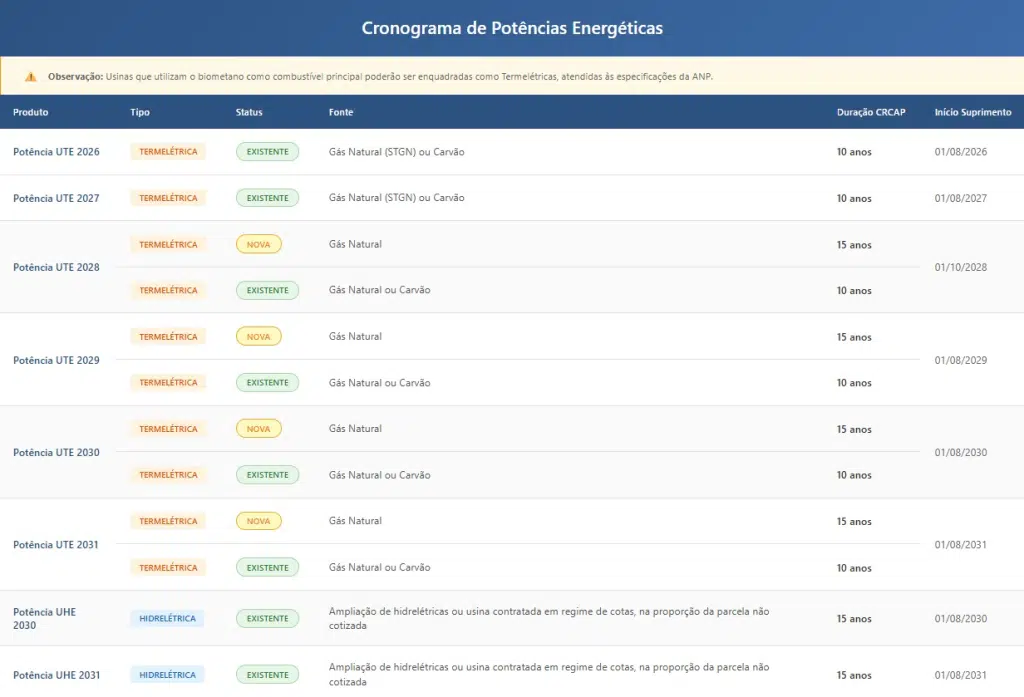Click the Início Suprimento column header
Viewport: 1024px width, 697px height.
click(972, 112)
